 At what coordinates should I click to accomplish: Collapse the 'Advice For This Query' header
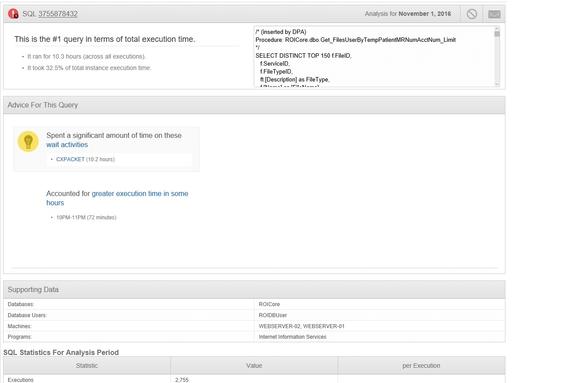coord(254,105)
